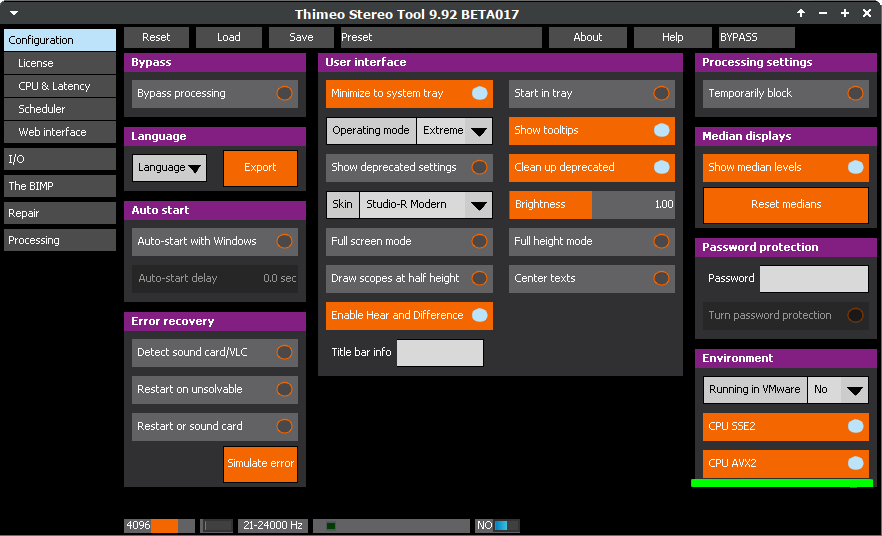Open Help

pos(672,37)
